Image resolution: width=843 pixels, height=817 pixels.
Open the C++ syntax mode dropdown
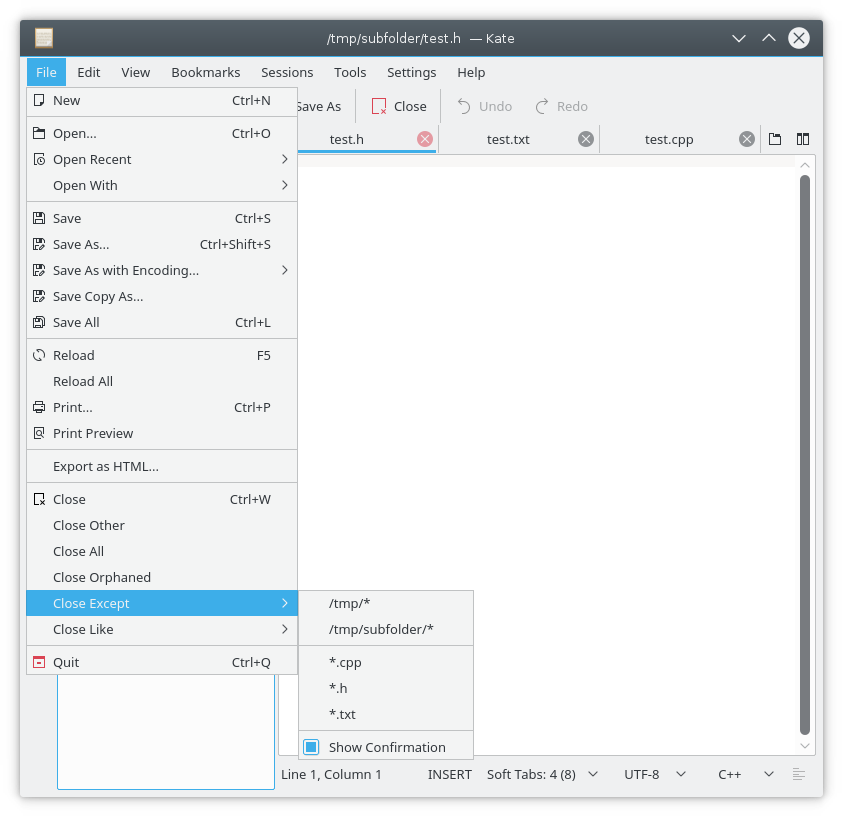coord(746,775)
